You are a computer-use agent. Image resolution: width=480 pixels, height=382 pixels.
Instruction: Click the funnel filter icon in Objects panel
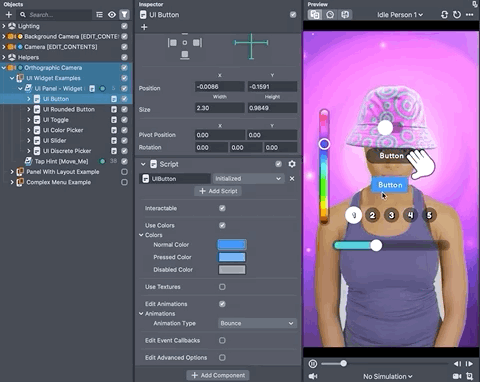[x=124, y=15]
